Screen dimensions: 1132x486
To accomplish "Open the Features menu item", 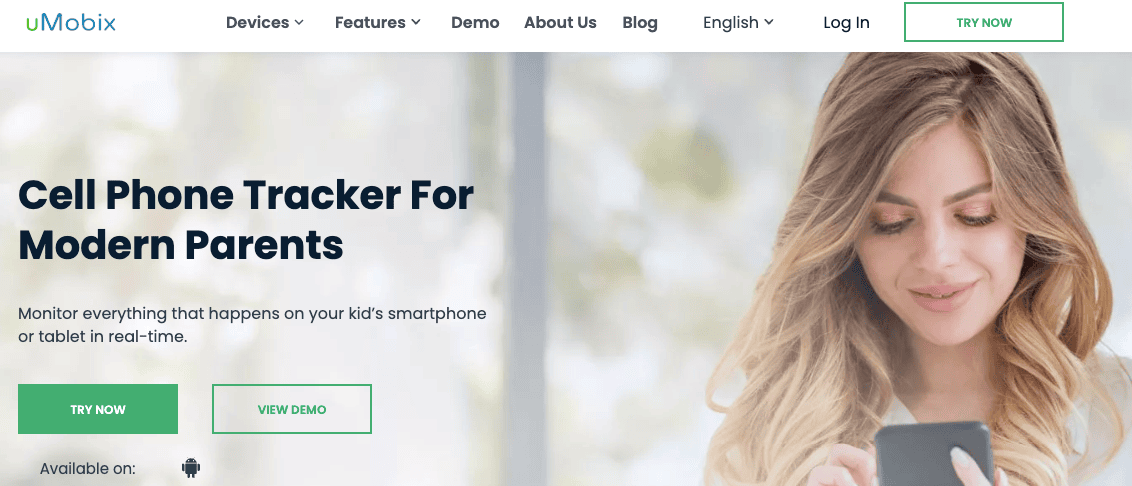I will point(378,22).
